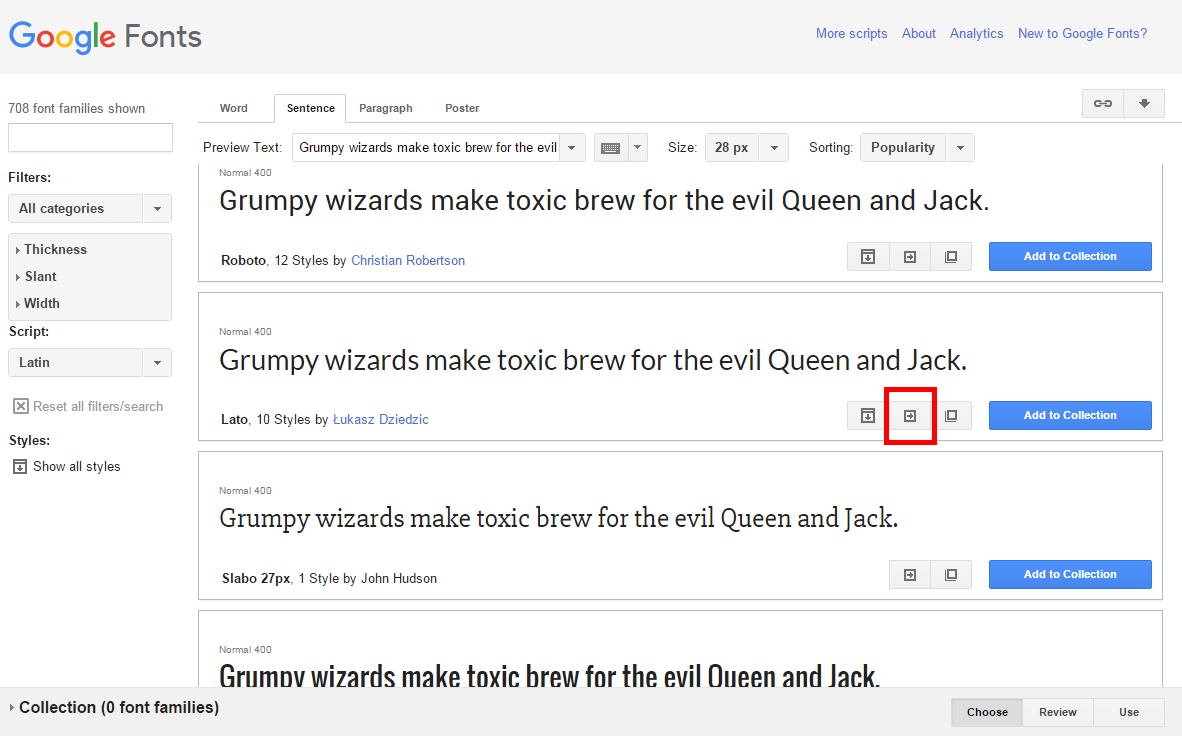Expand the Width filter
The width and height of the screenshot is (1182, 736).
click(x=38, y=304)
